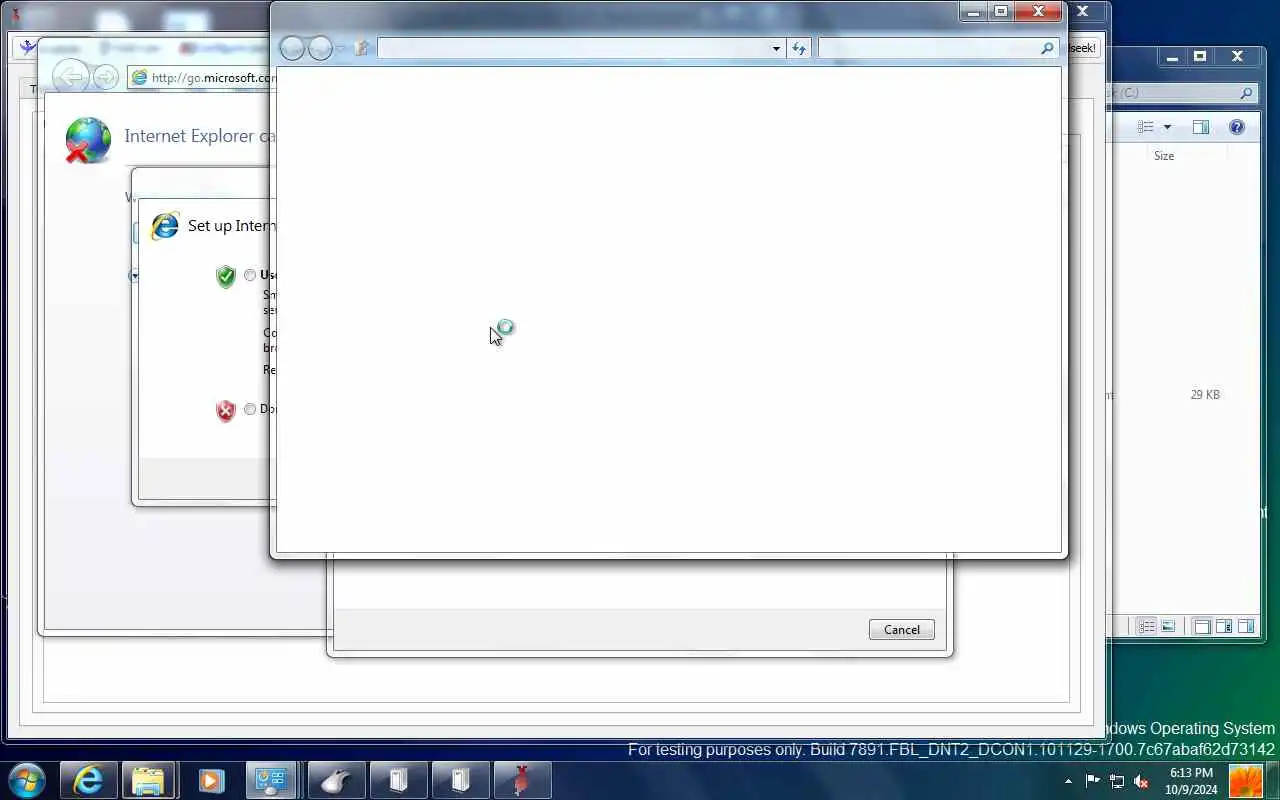Click the search magnifier in front window
This screenshot has height=800, width=1280.
point(1048,48)
